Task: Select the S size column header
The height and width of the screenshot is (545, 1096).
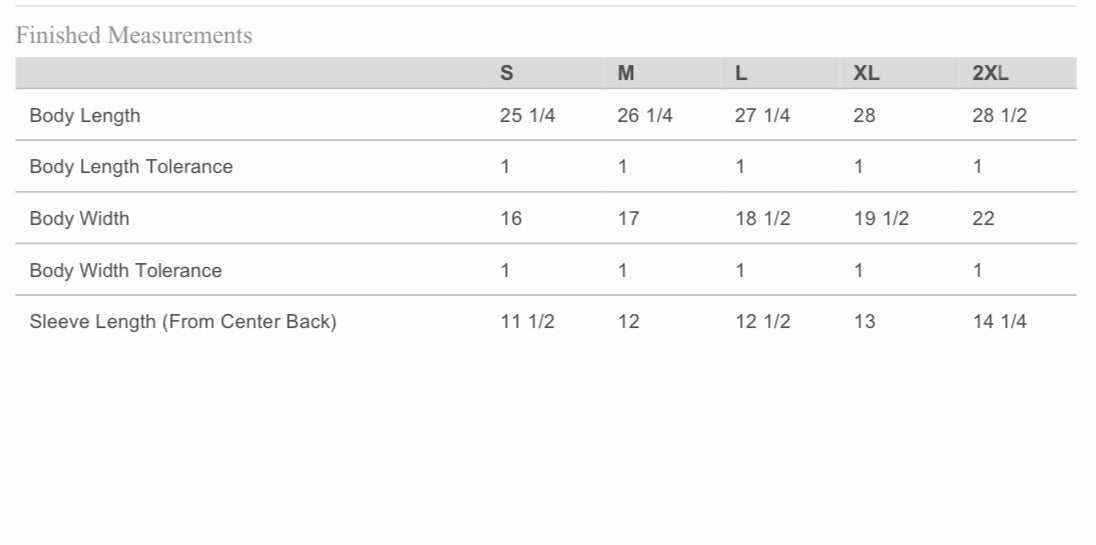Action: pyautogui.click(x=507, y=73)
